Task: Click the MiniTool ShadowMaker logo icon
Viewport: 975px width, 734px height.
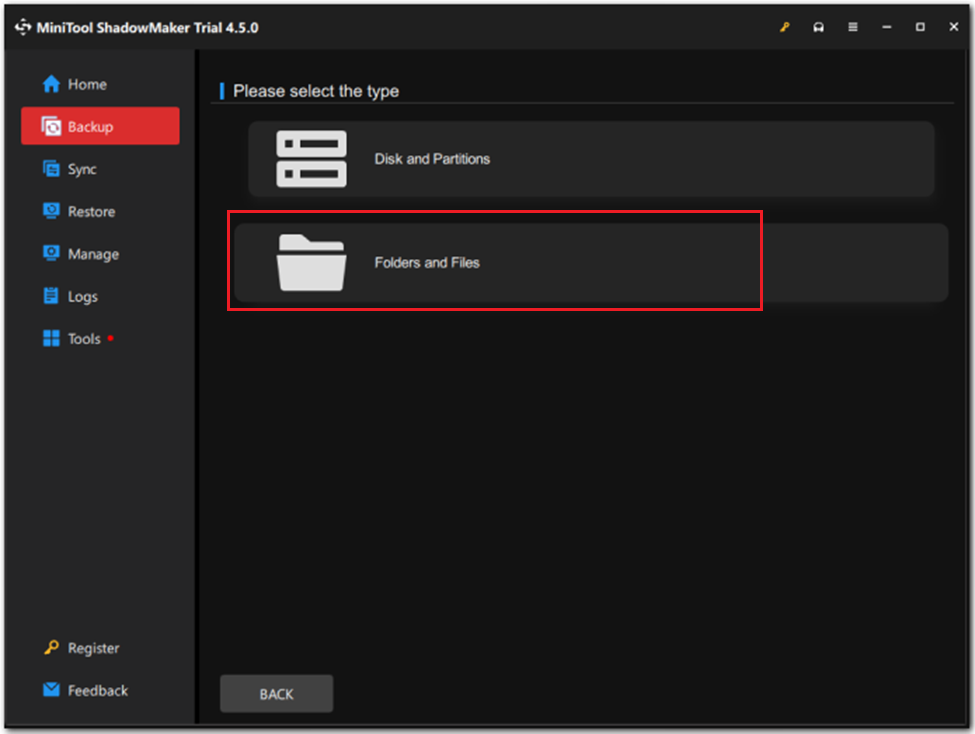Action: tap(22, 28)
